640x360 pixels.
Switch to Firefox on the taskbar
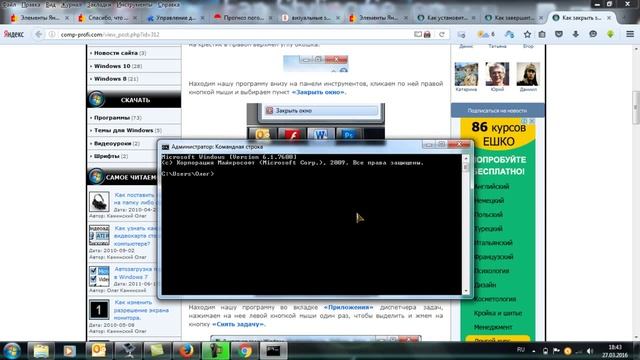(x=186, y=351)
